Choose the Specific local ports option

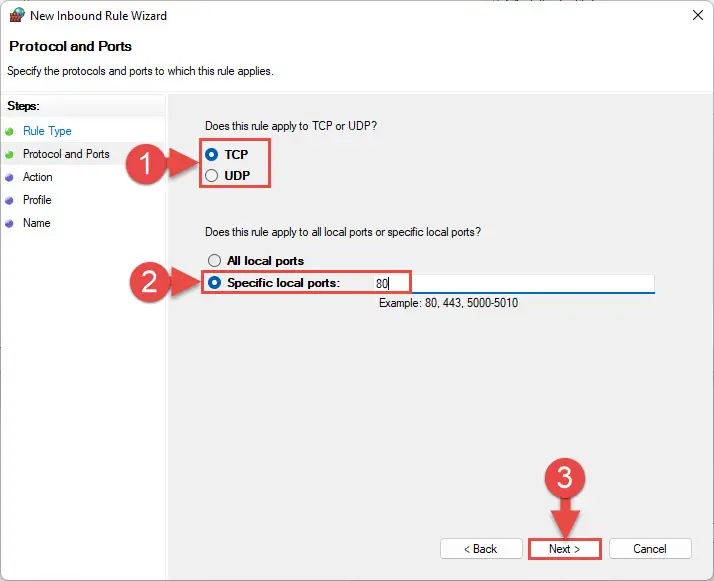point(214,283)
